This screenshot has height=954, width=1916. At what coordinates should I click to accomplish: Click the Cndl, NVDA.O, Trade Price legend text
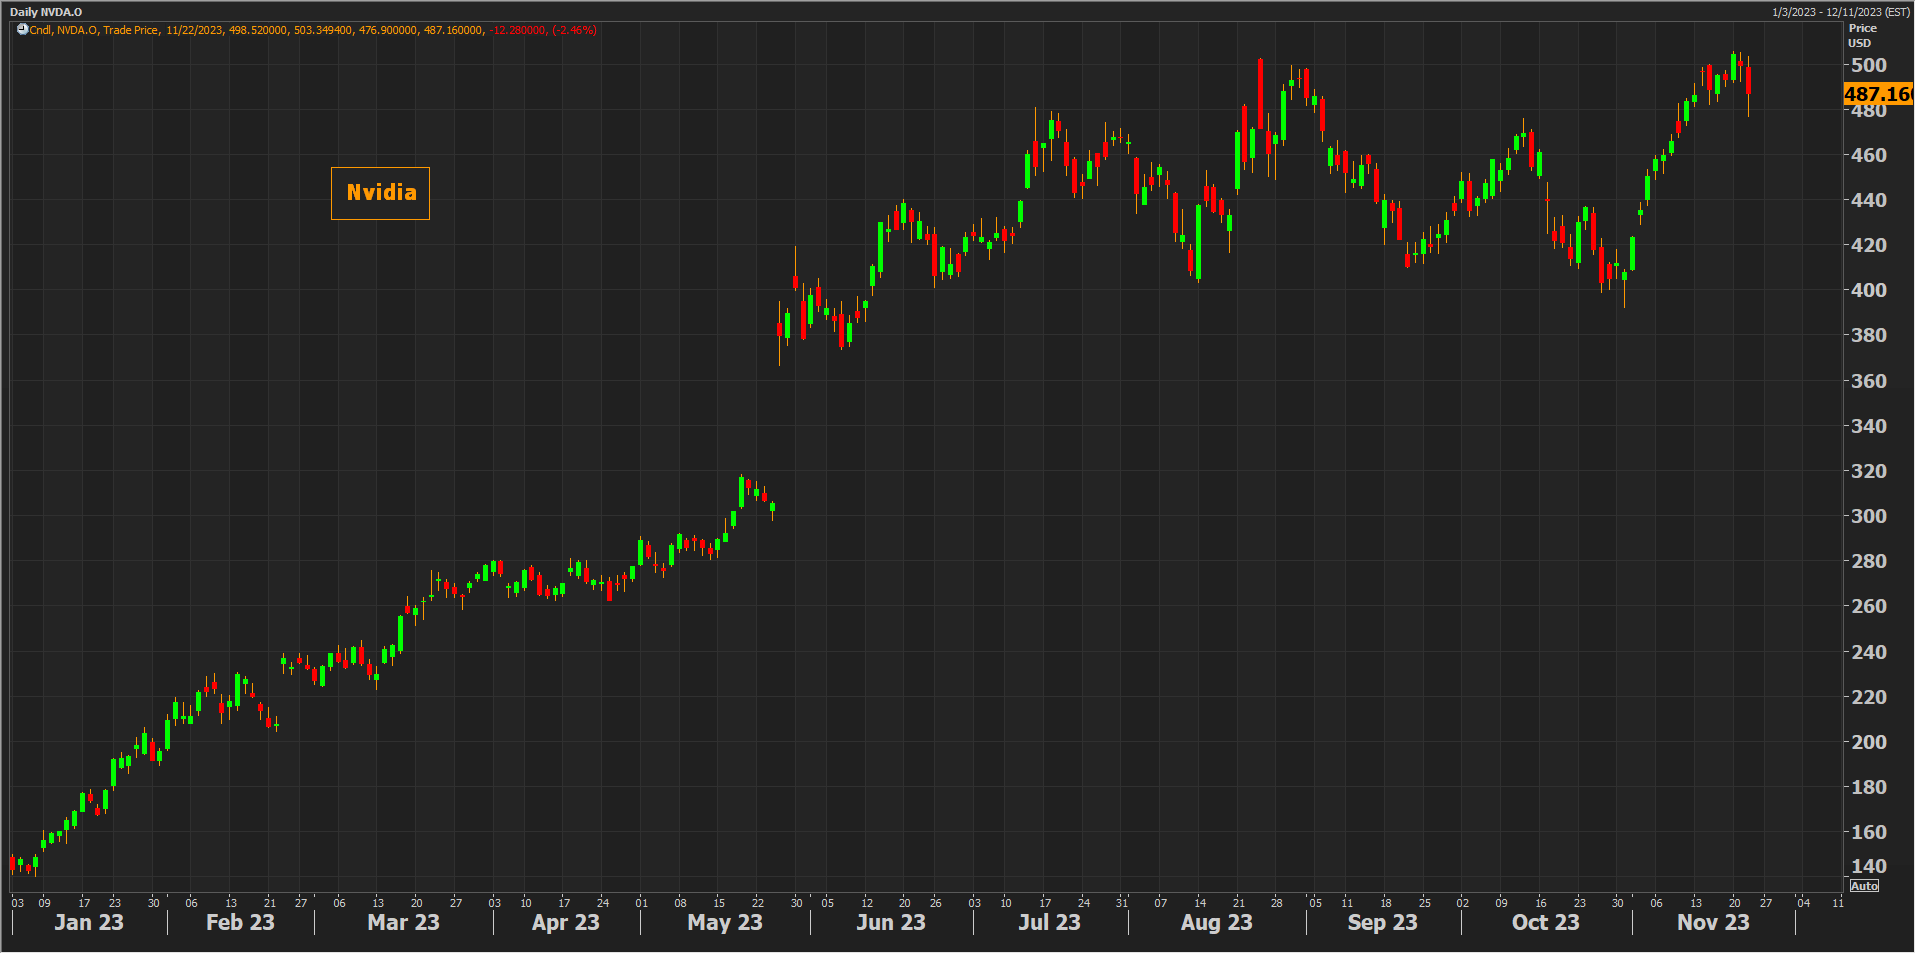[94, 30]
